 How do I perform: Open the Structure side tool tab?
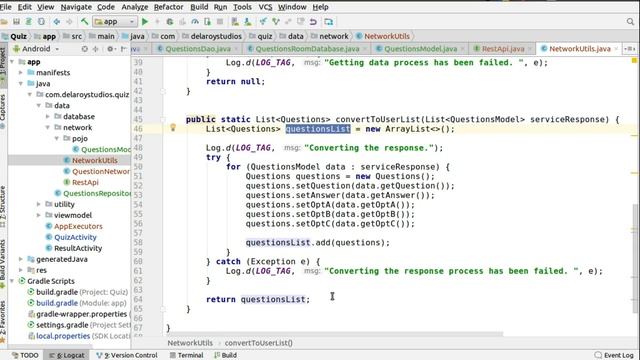click(x=3, y=207)
